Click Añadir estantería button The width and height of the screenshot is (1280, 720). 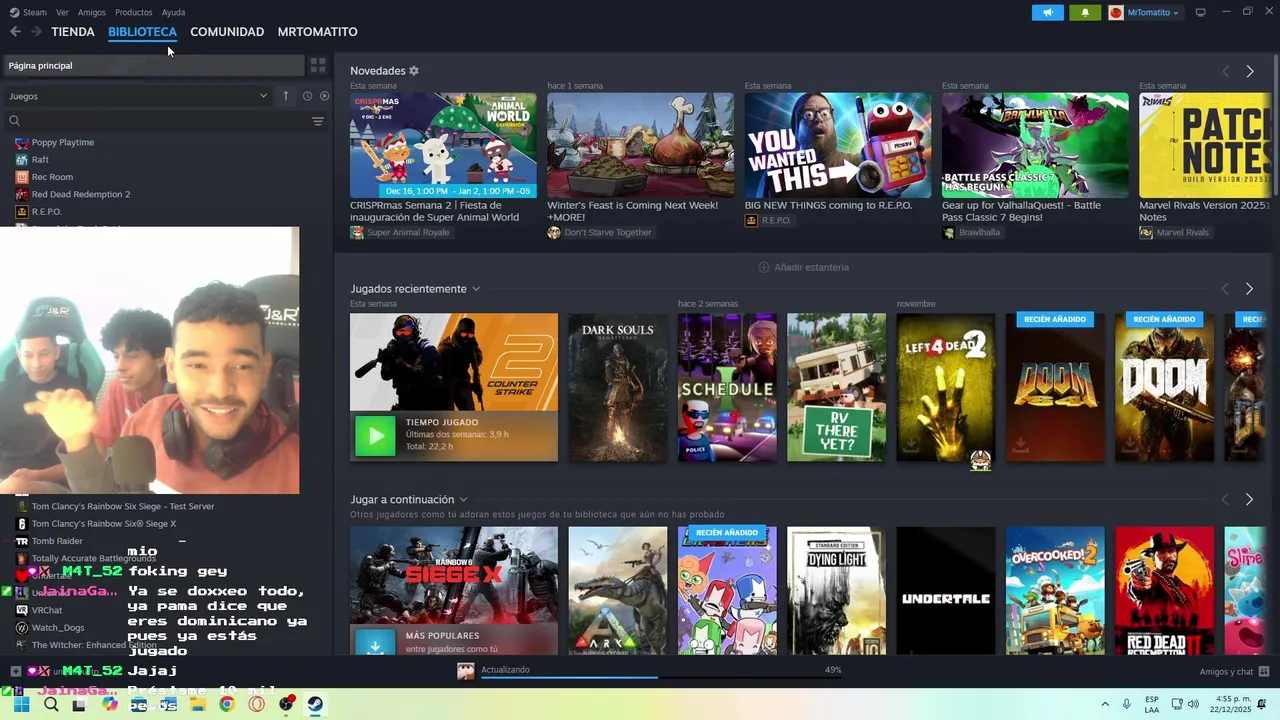[804, 267]
